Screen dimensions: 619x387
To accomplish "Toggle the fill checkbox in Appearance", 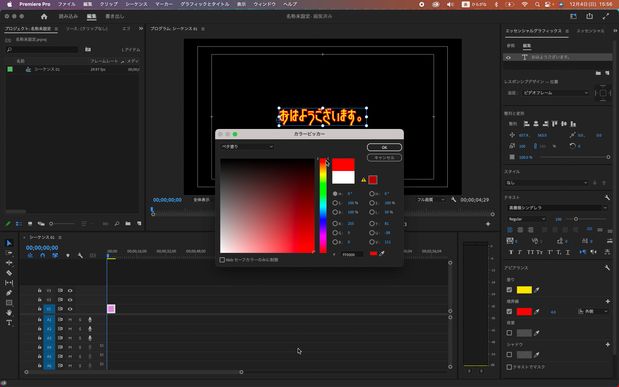I will pyautogui.click(x=509, y=290).
